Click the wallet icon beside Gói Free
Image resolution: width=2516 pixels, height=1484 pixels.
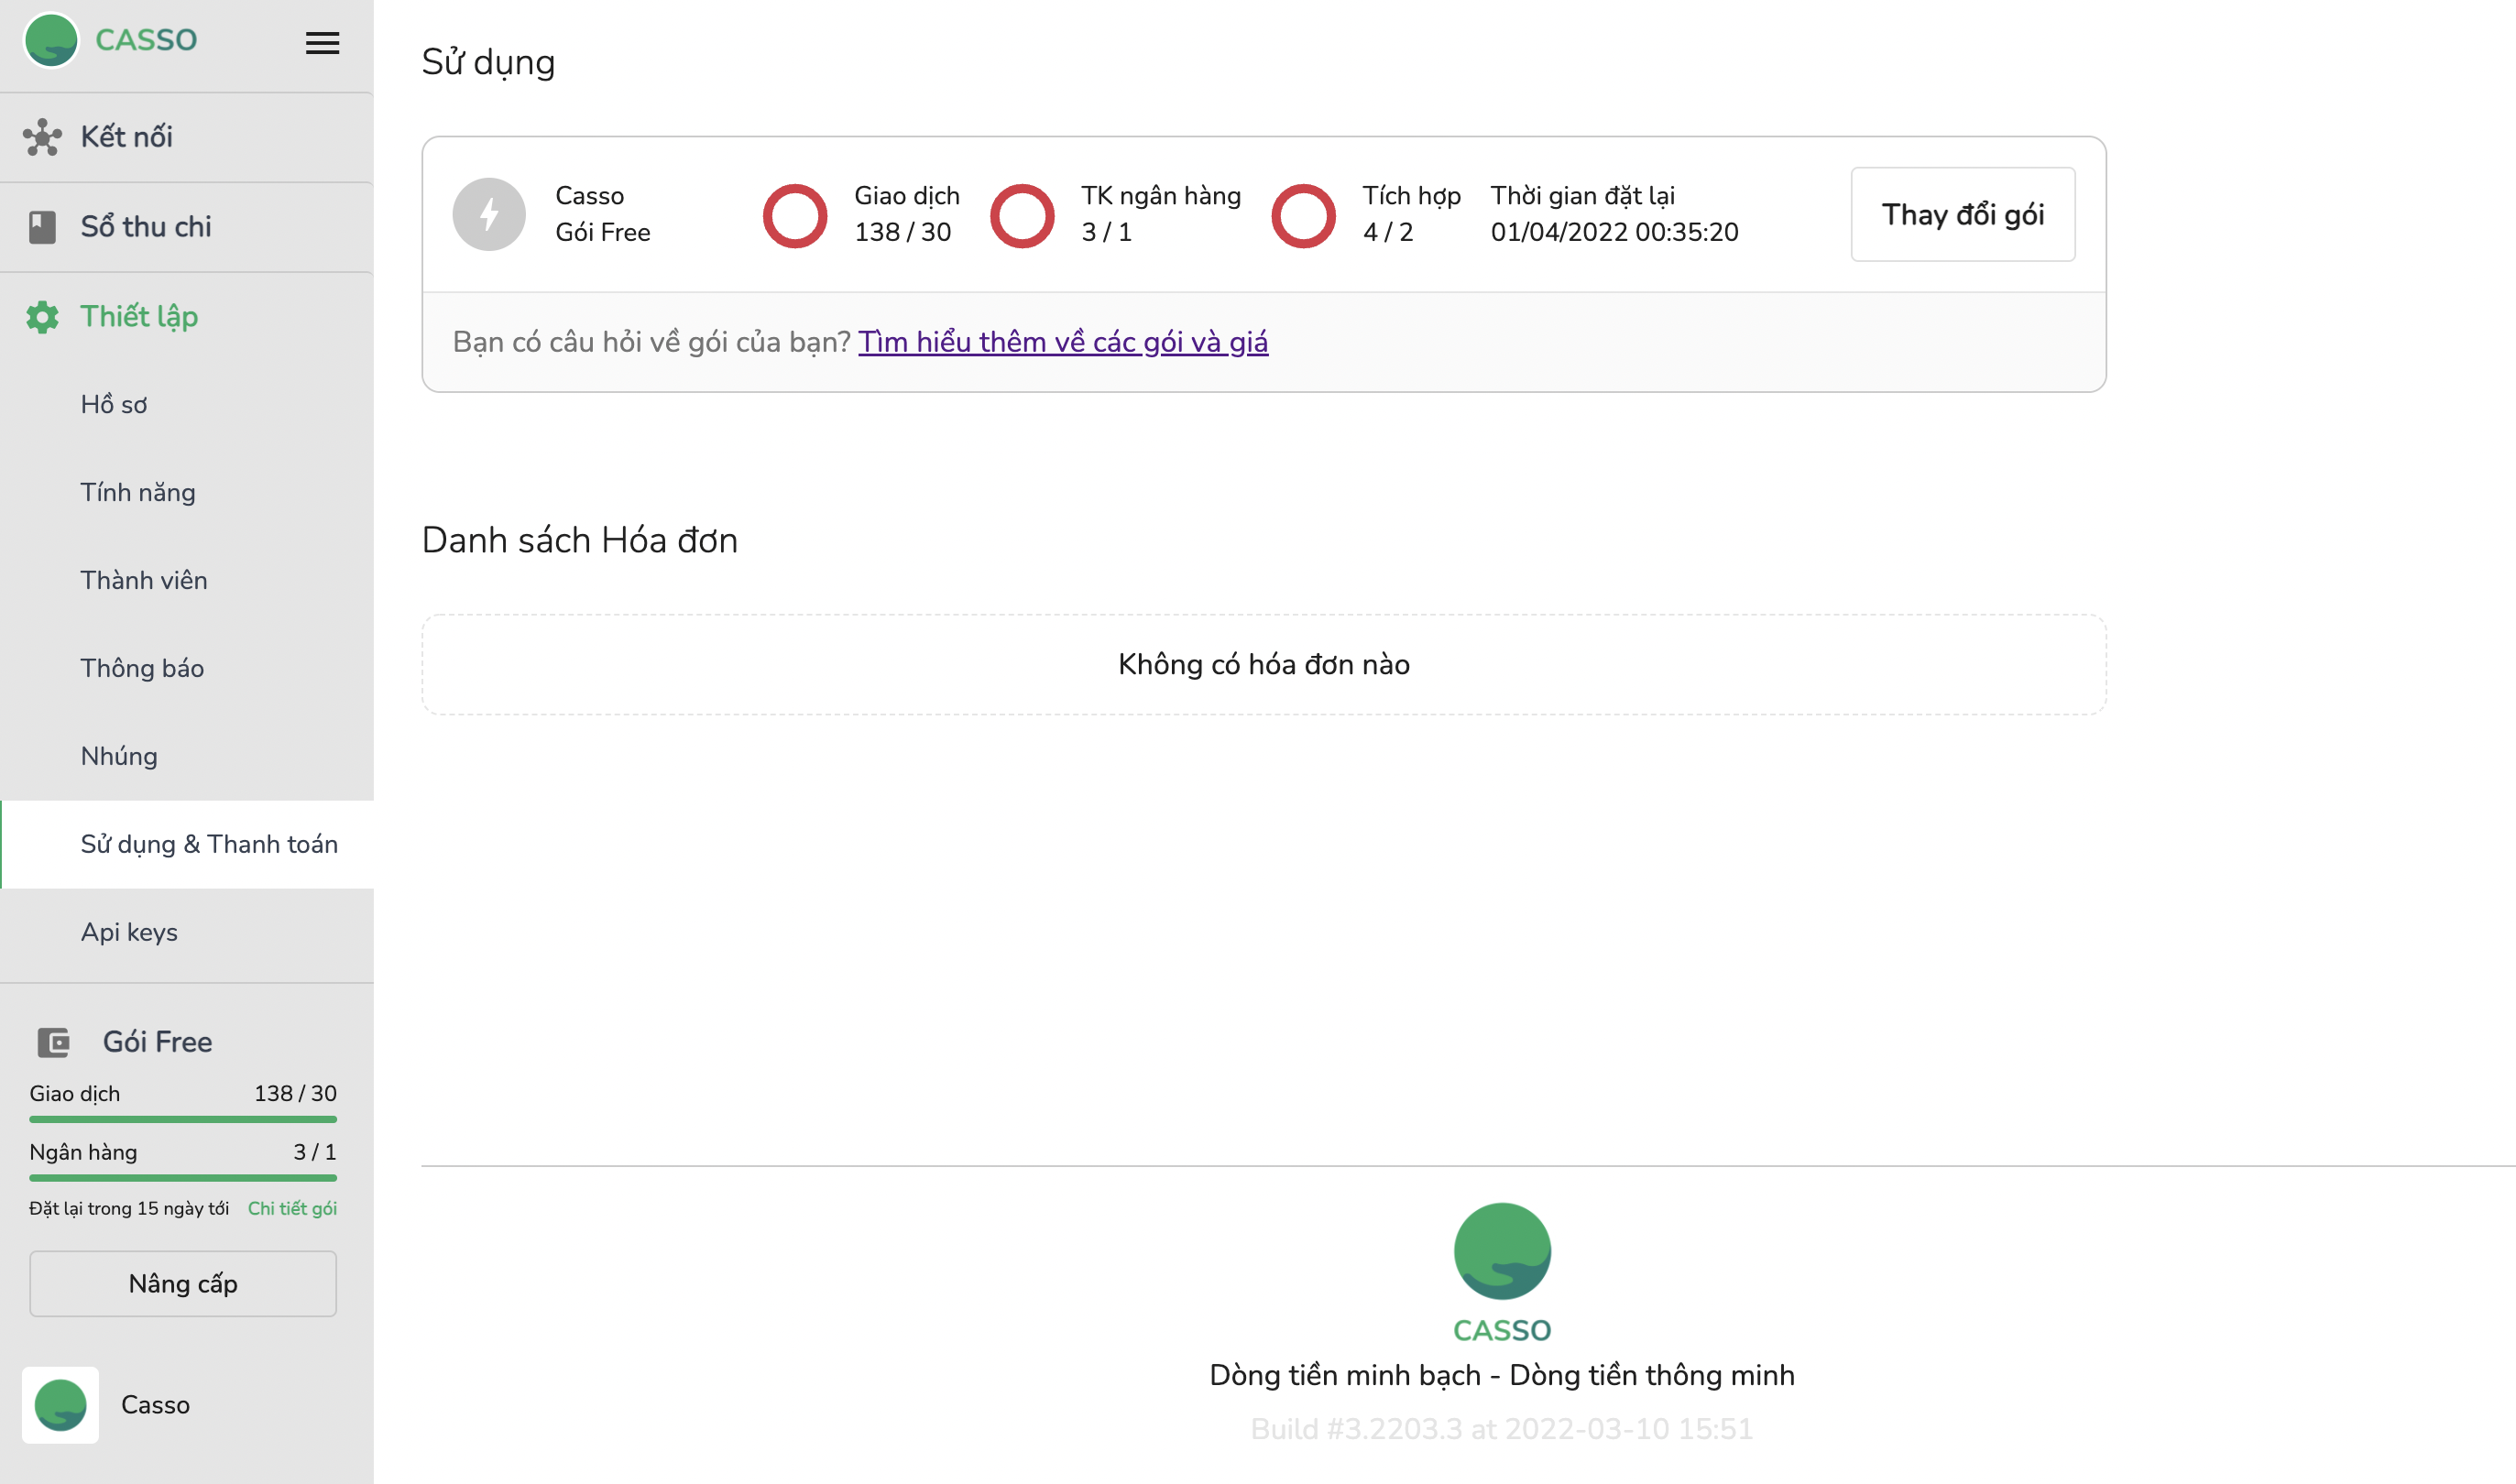pyautogui.click(x=53, y=1042)
